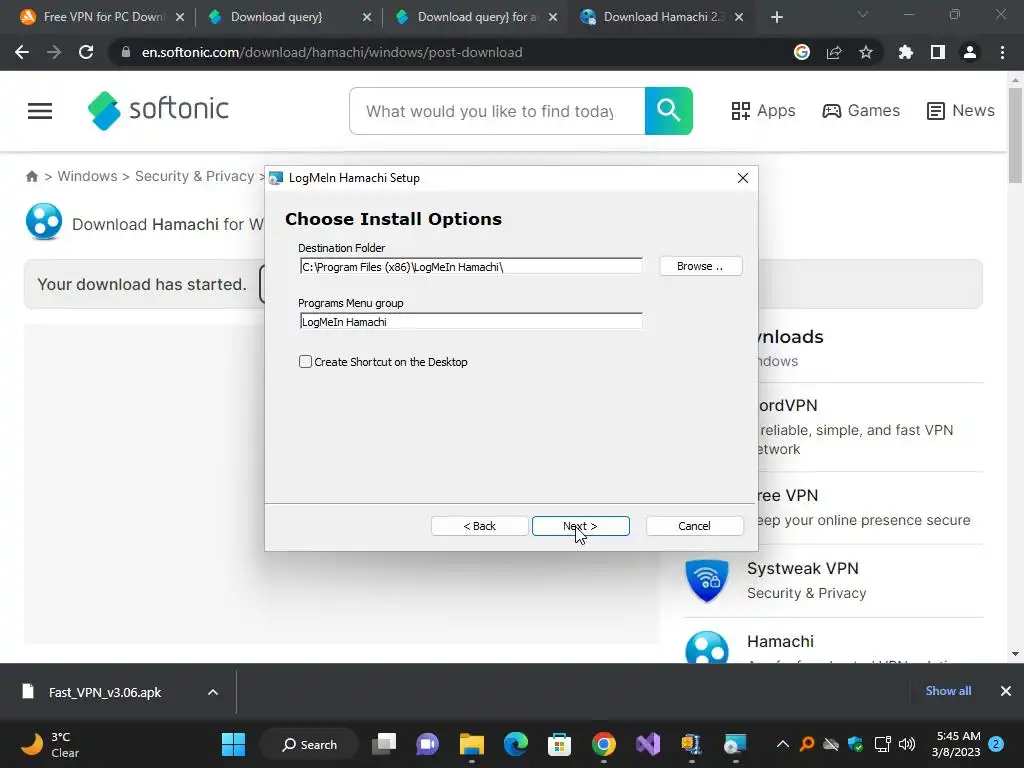Go back in browser history
Screen dimensions: 1024x768
pos(22,52)
